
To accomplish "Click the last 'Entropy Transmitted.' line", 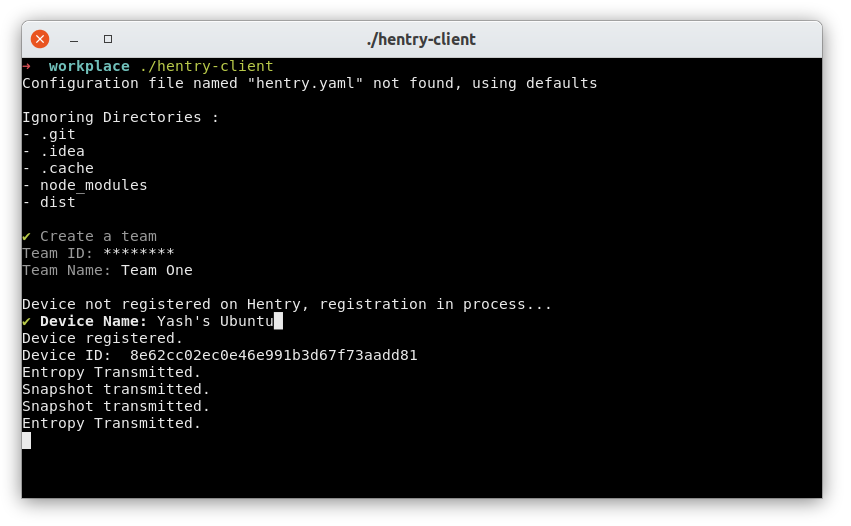I will [x=111, y=423].
